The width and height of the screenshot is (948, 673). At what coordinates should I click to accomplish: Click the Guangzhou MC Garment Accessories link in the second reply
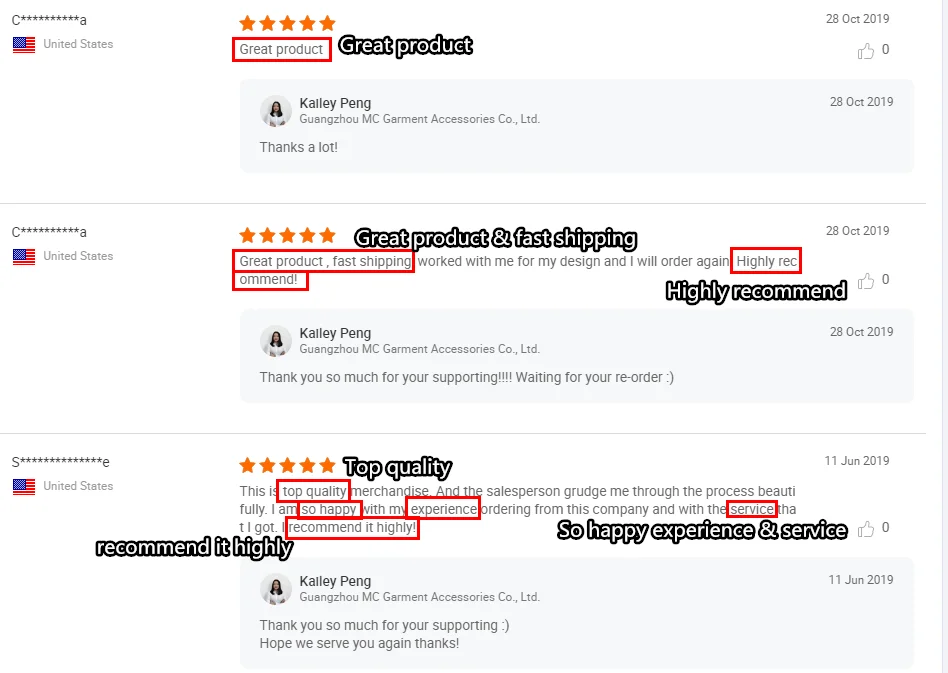click(420, 349)
